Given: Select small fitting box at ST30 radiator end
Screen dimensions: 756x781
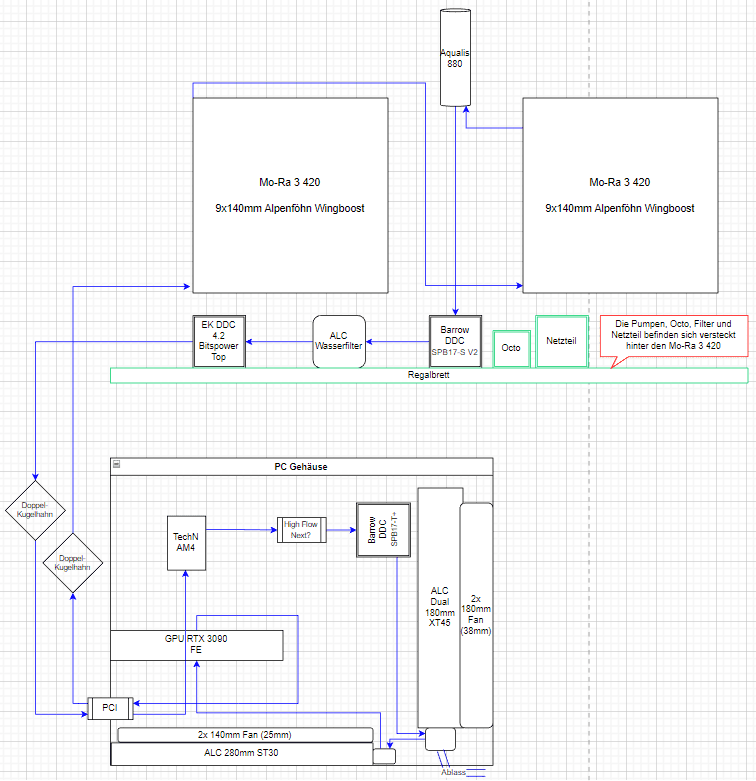Looking at the screenshot, I should 384,757.
